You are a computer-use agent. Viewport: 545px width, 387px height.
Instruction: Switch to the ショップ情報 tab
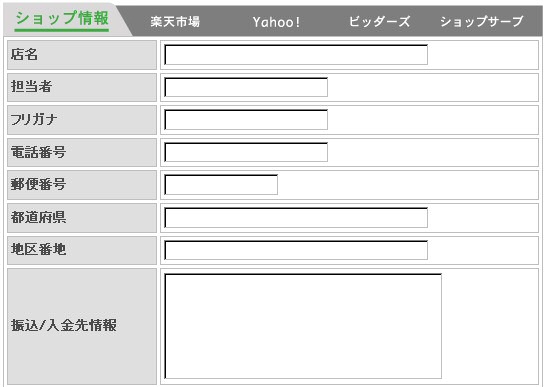62,18
